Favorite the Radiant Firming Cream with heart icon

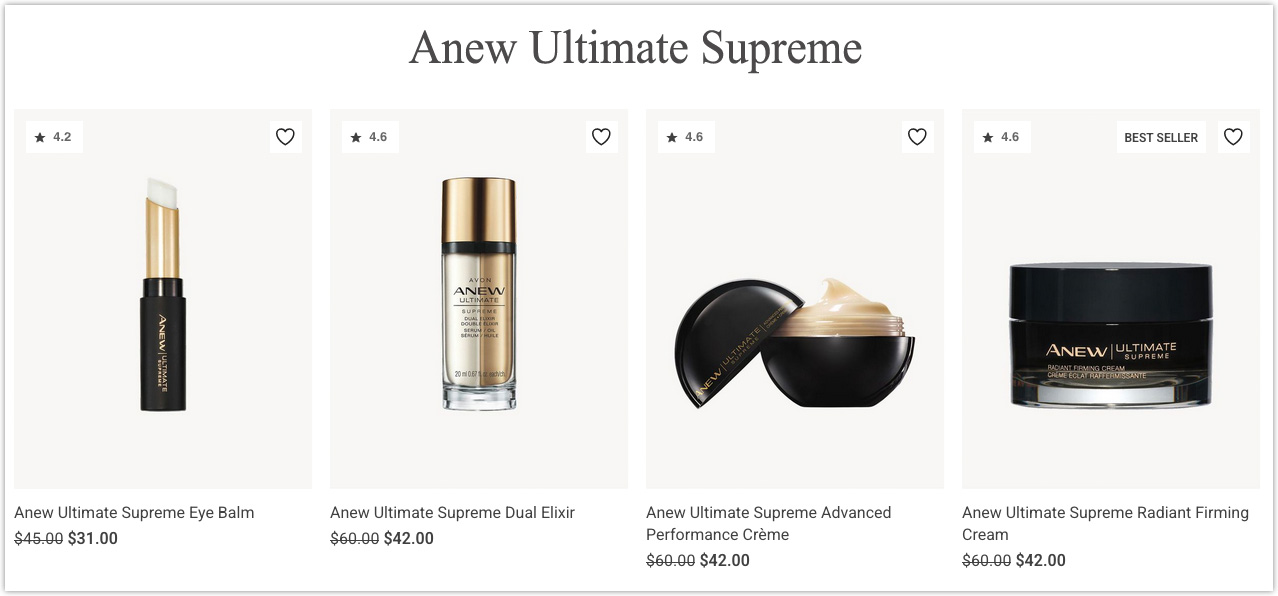click(x=1233, y=136)
